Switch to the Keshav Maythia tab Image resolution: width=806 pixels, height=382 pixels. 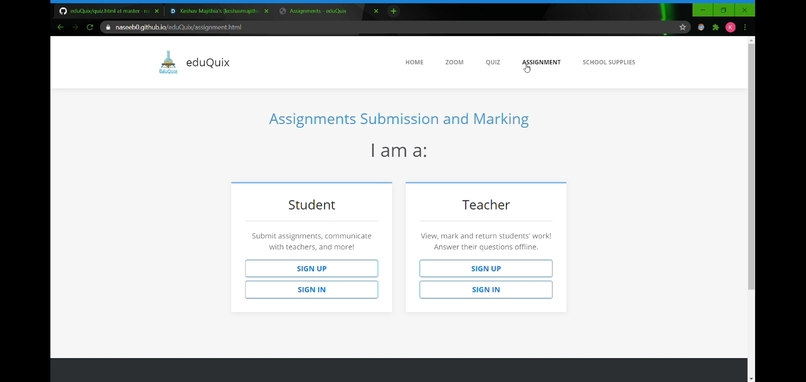pyautogui.click(x=218, y=11)
